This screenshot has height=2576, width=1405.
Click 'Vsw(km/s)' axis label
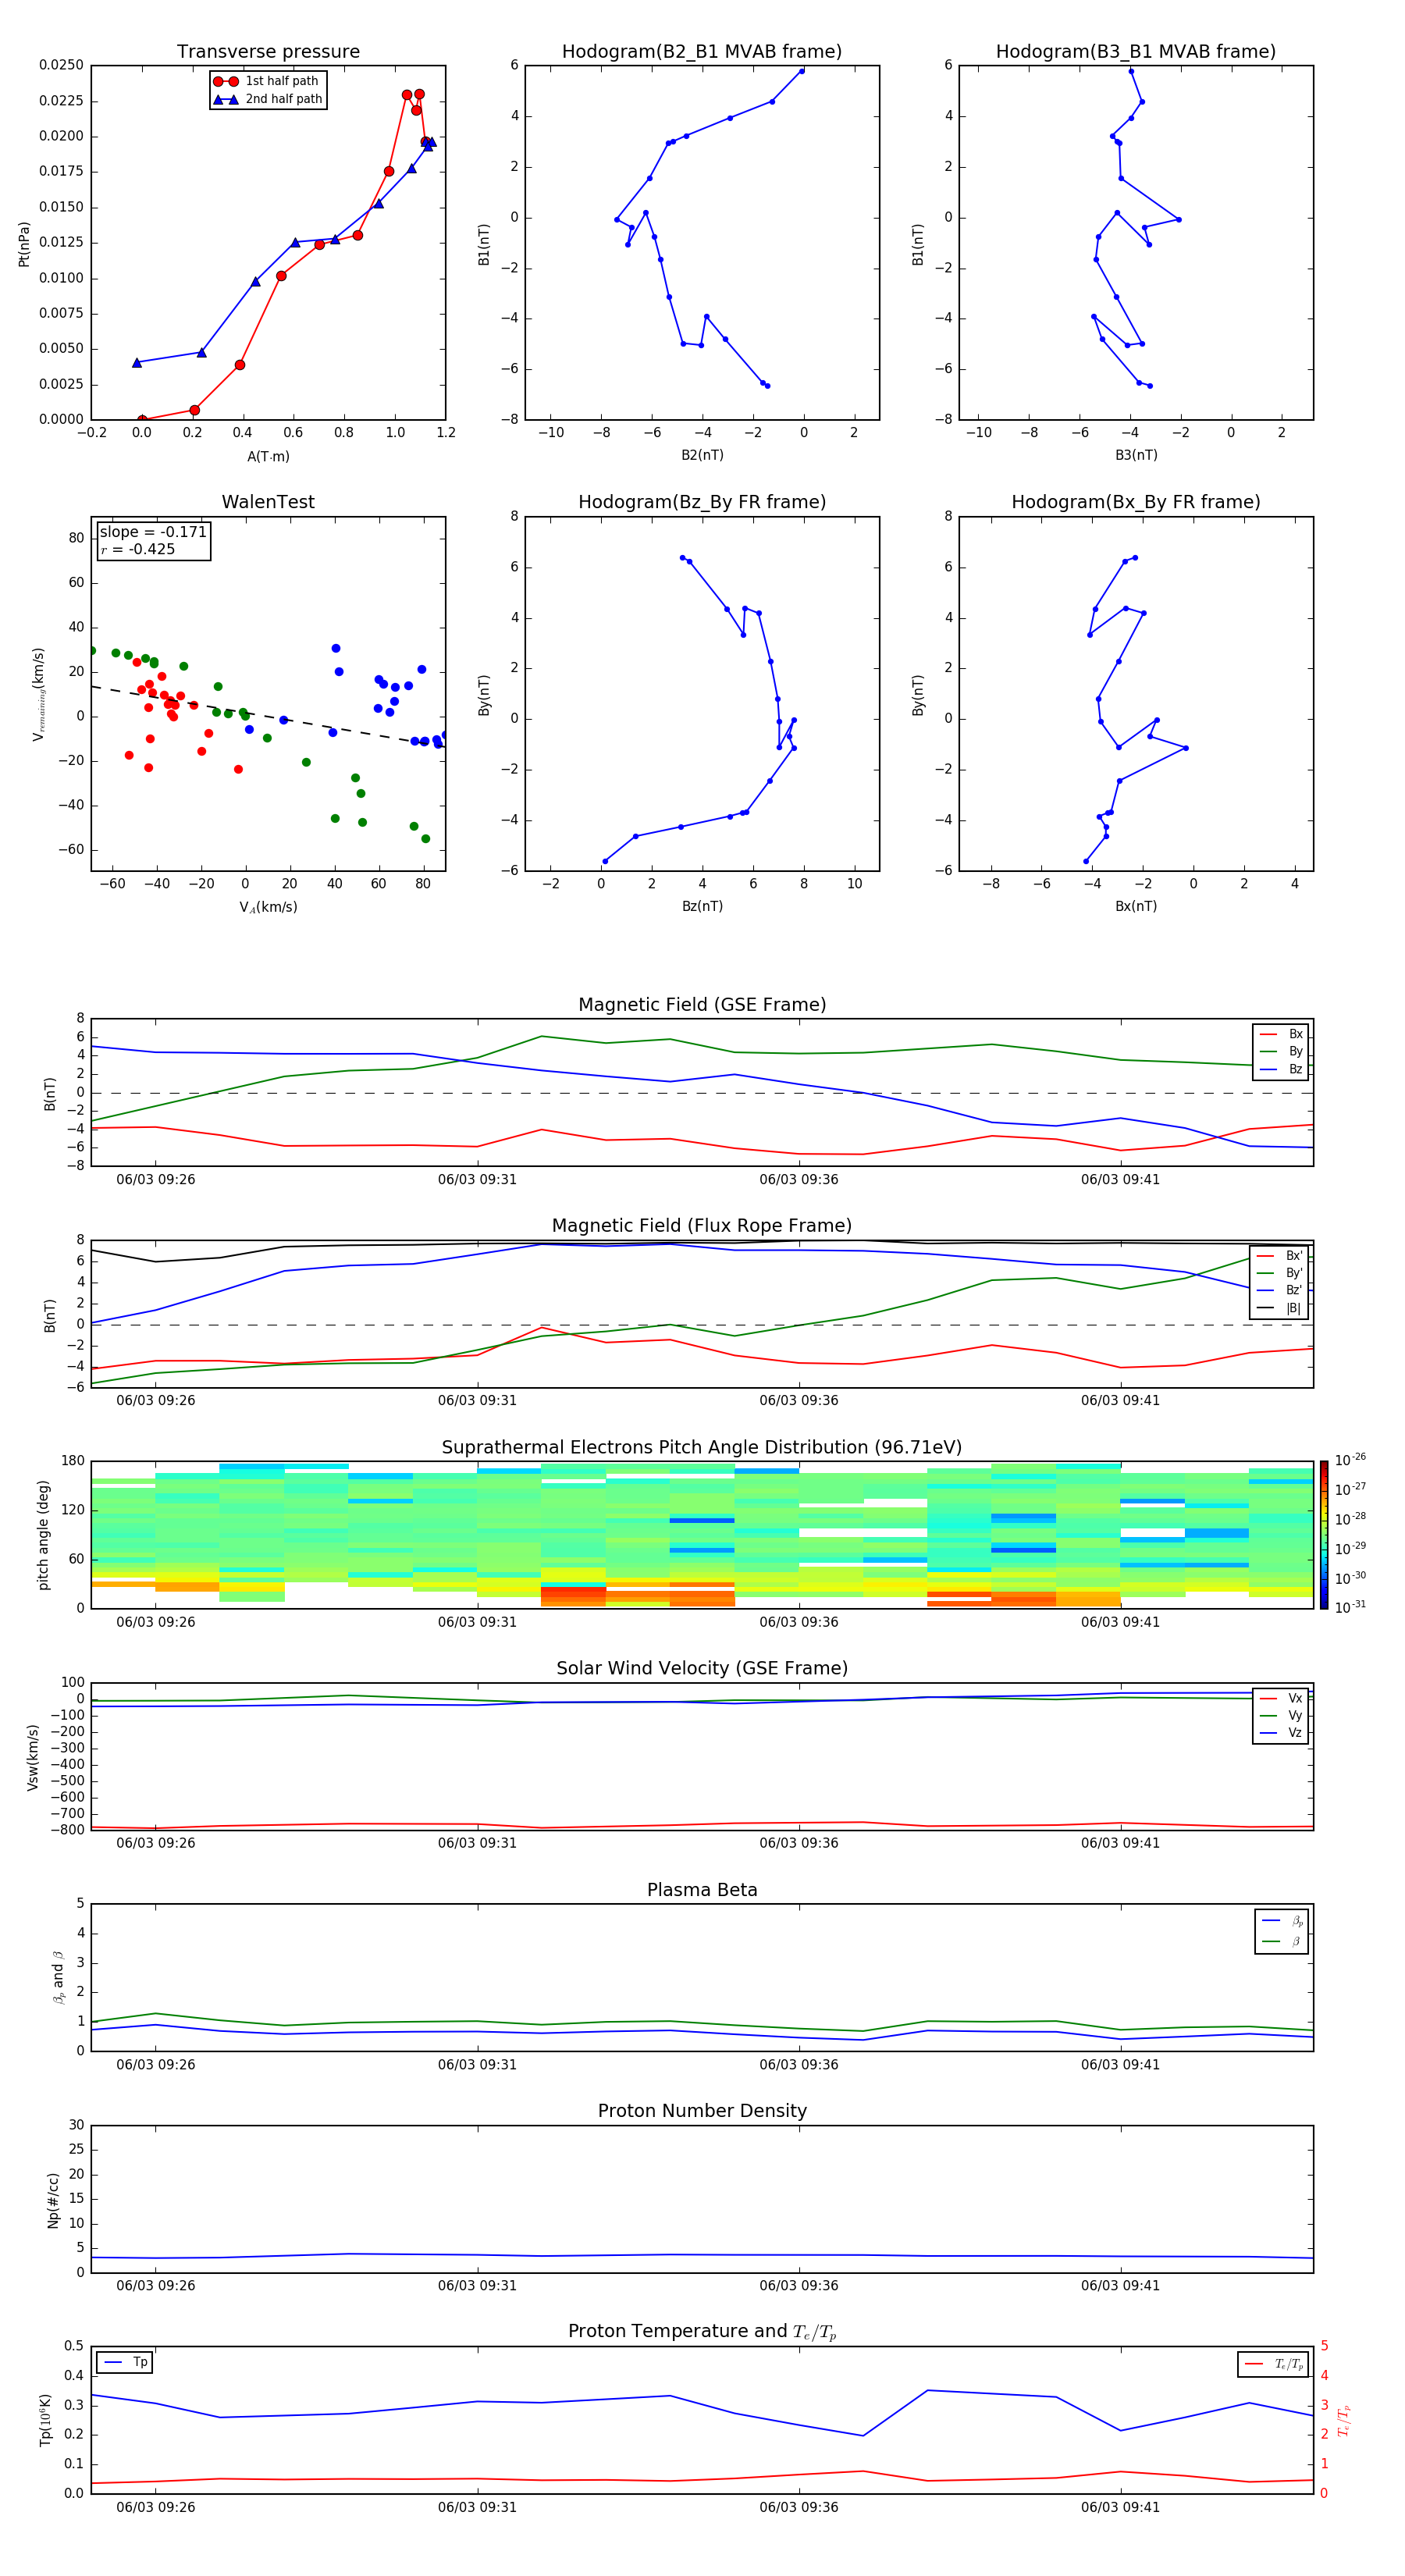(33, 1756)
